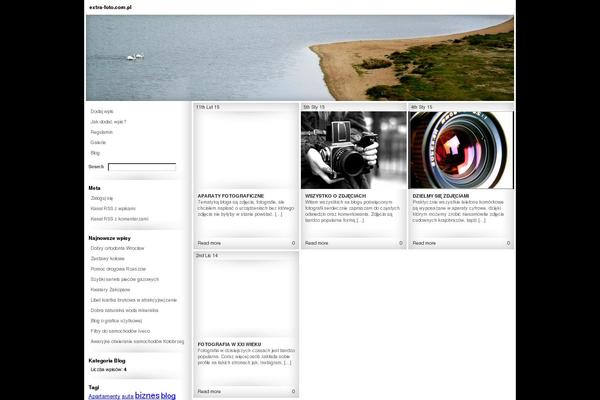Open 'Kanał RSS z wpisami' feed link
600x400 pixels.
tap(113, 209)
